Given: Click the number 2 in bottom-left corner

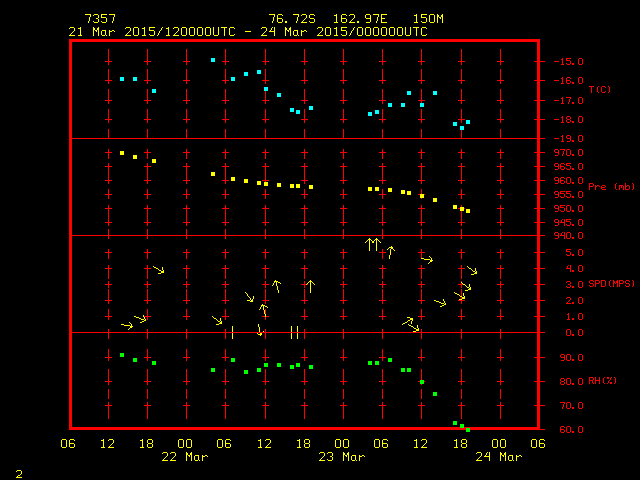Looking at the screenshot, I should pyautogui.click(x=18, y=471).
